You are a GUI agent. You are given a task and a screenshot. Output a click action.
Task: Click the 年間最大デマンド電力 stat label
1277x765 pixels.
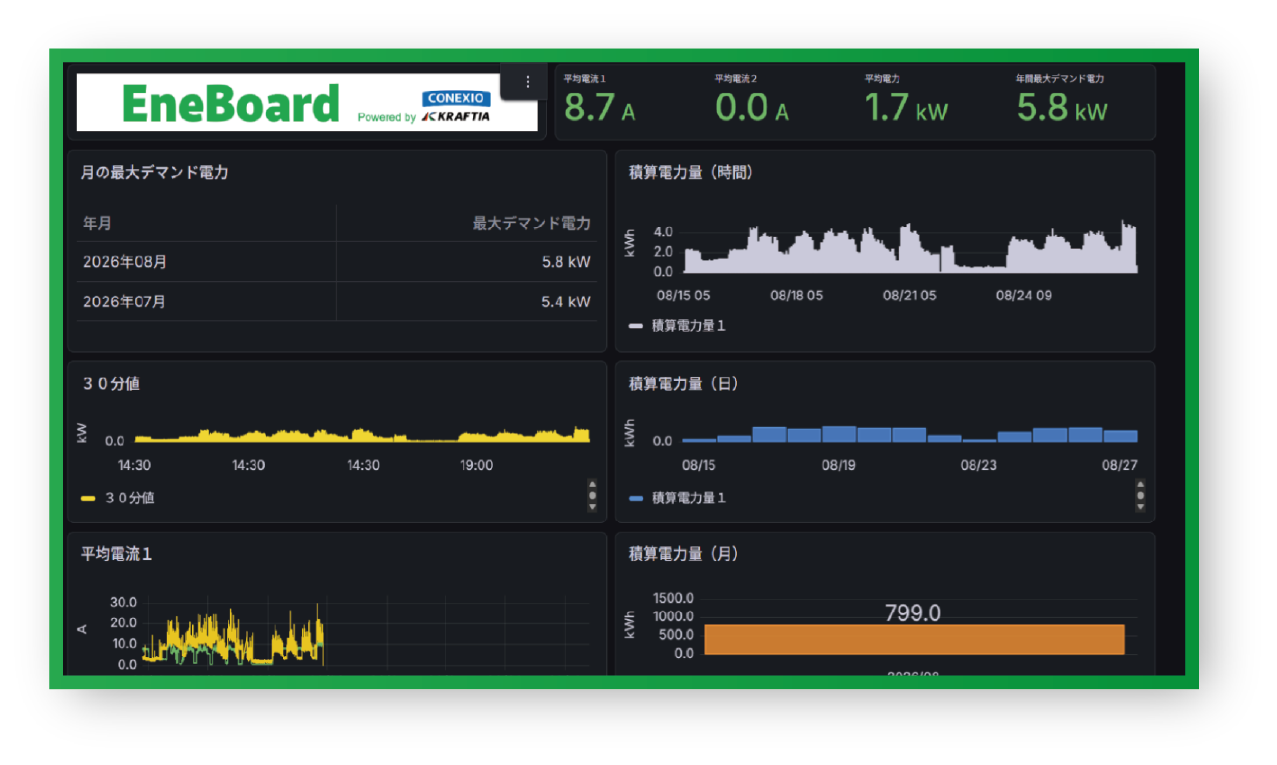(x=1060, y=78)
